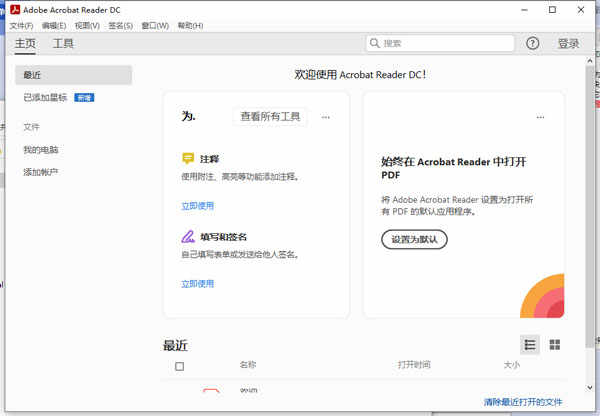Click the 登录 sign-in button
The width and height of the screenshot is (600, 416).
[x=569, y=44]
